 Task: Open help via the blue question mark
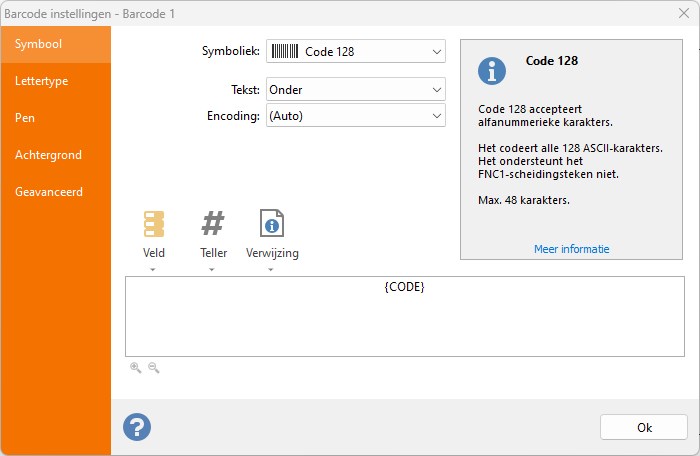[137, 427]
